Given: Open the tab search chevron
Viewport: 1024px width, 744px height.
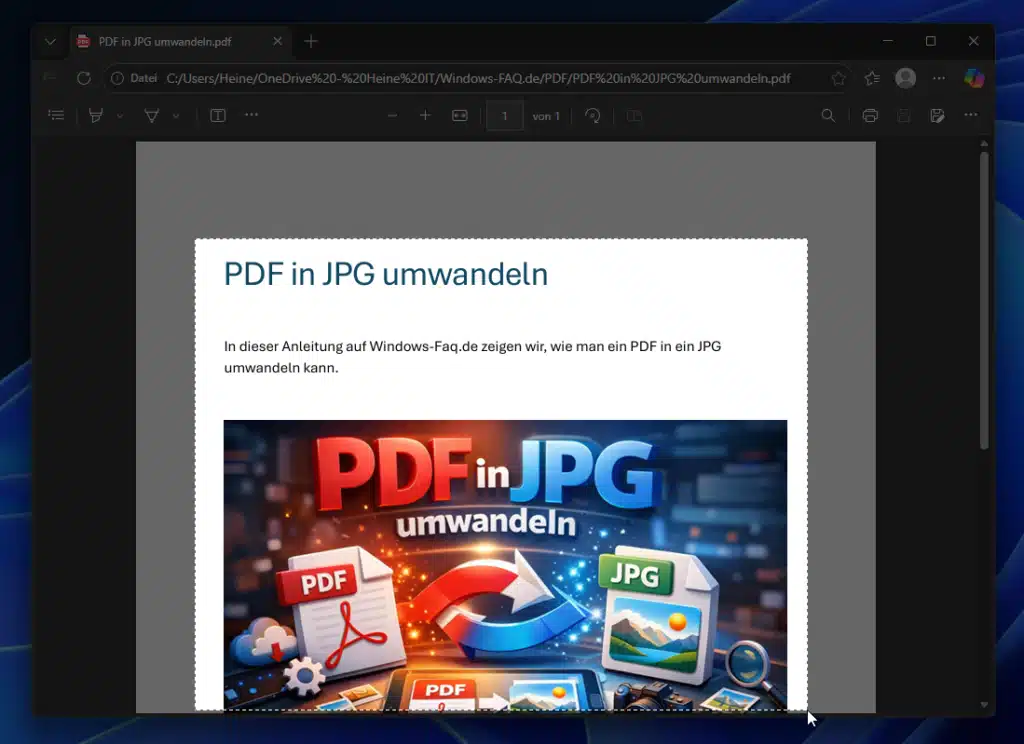Looking at the screenshot, I should click(x=49, y=42).
